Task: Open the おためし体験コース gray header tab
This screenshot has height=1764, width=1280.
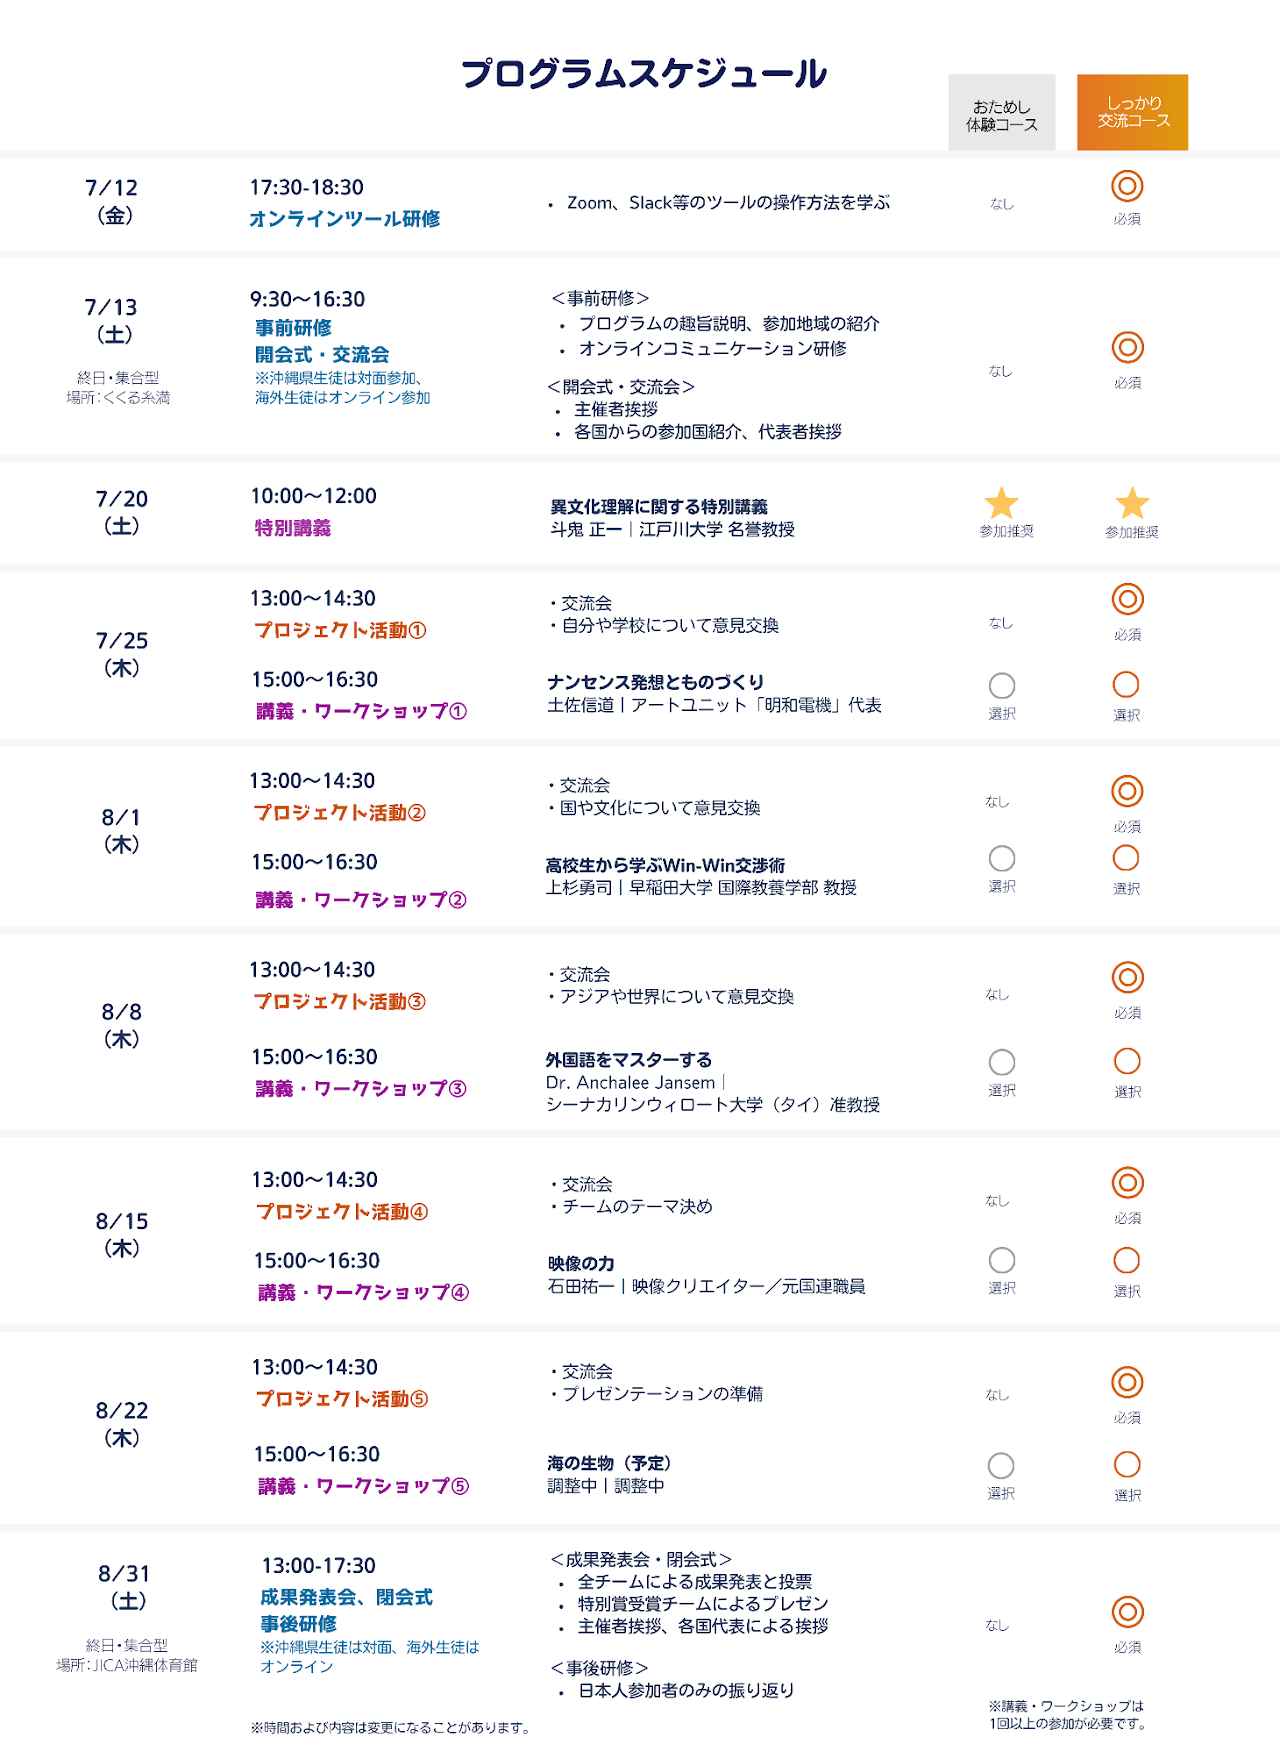Action: click(1001, 113)
